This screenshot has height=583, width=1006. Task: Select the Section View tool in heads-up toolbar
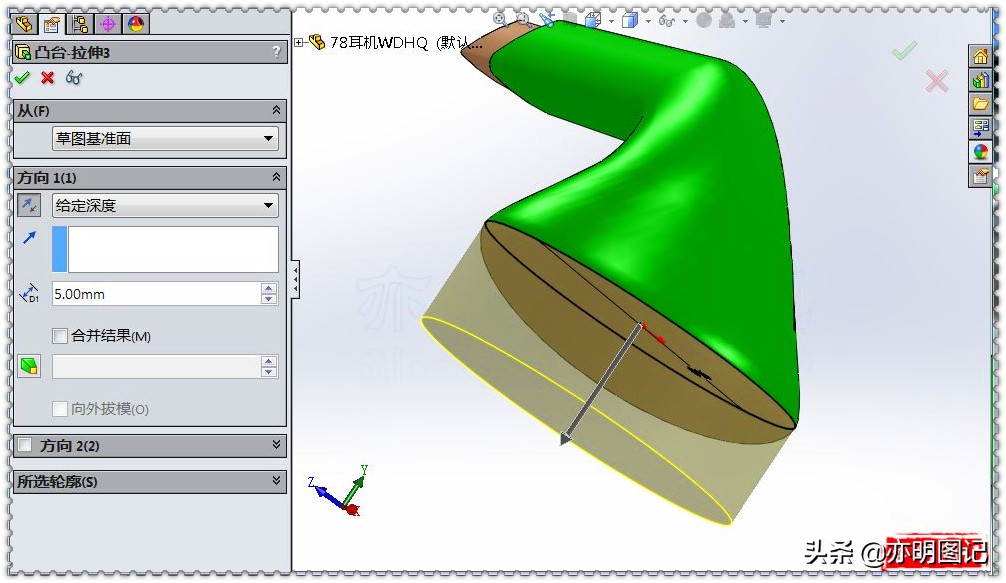click(548, 19)
